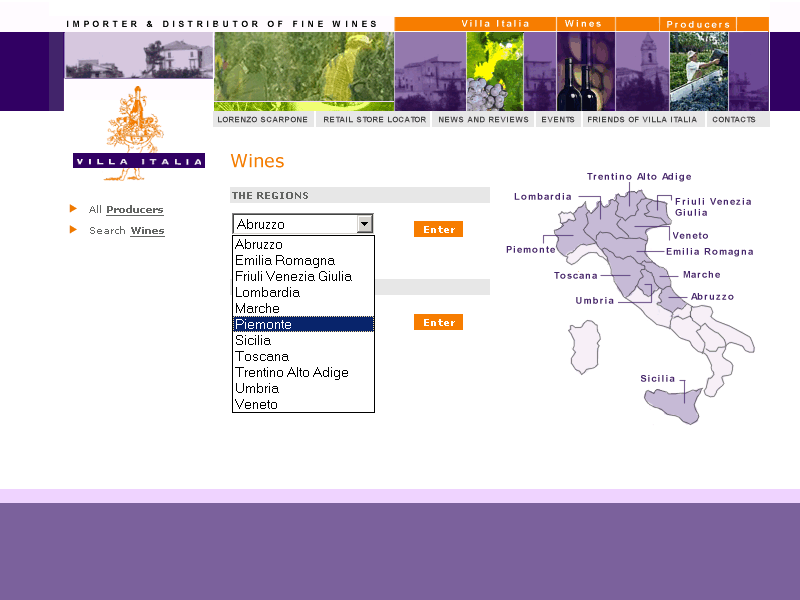Open Retail Store Locator

374,119
